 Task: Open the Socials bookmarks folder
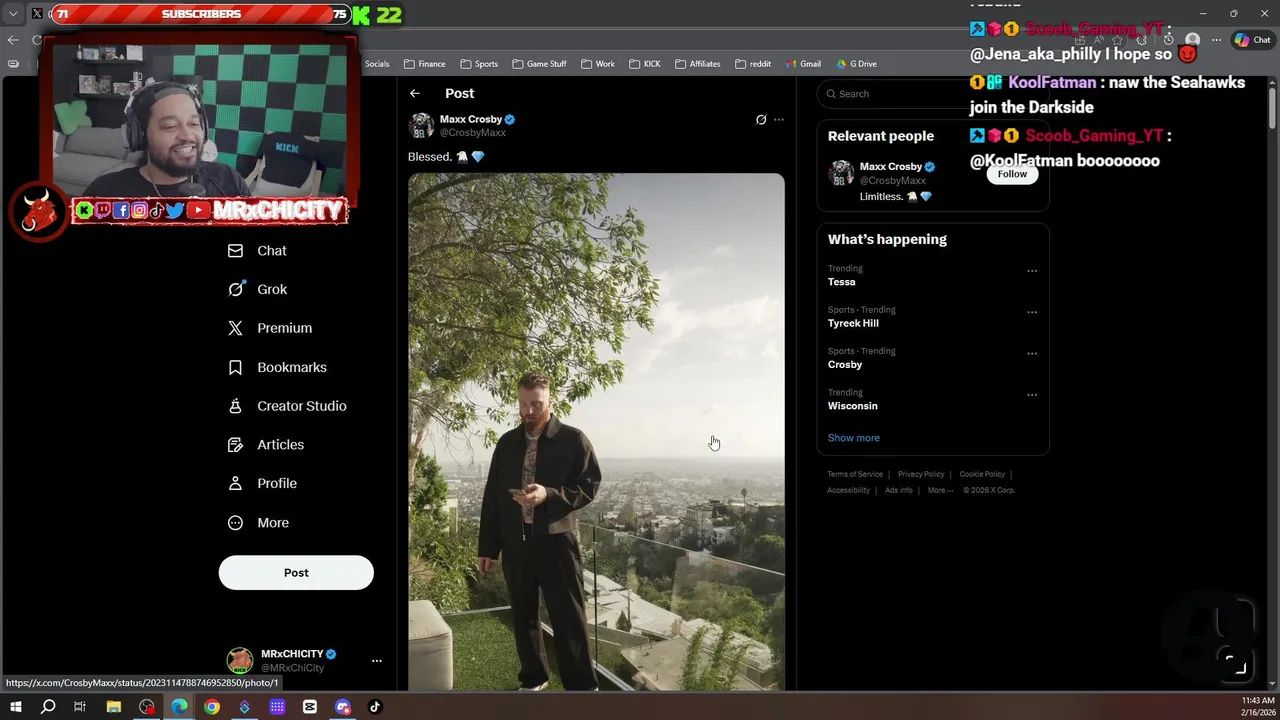[376, 64]
